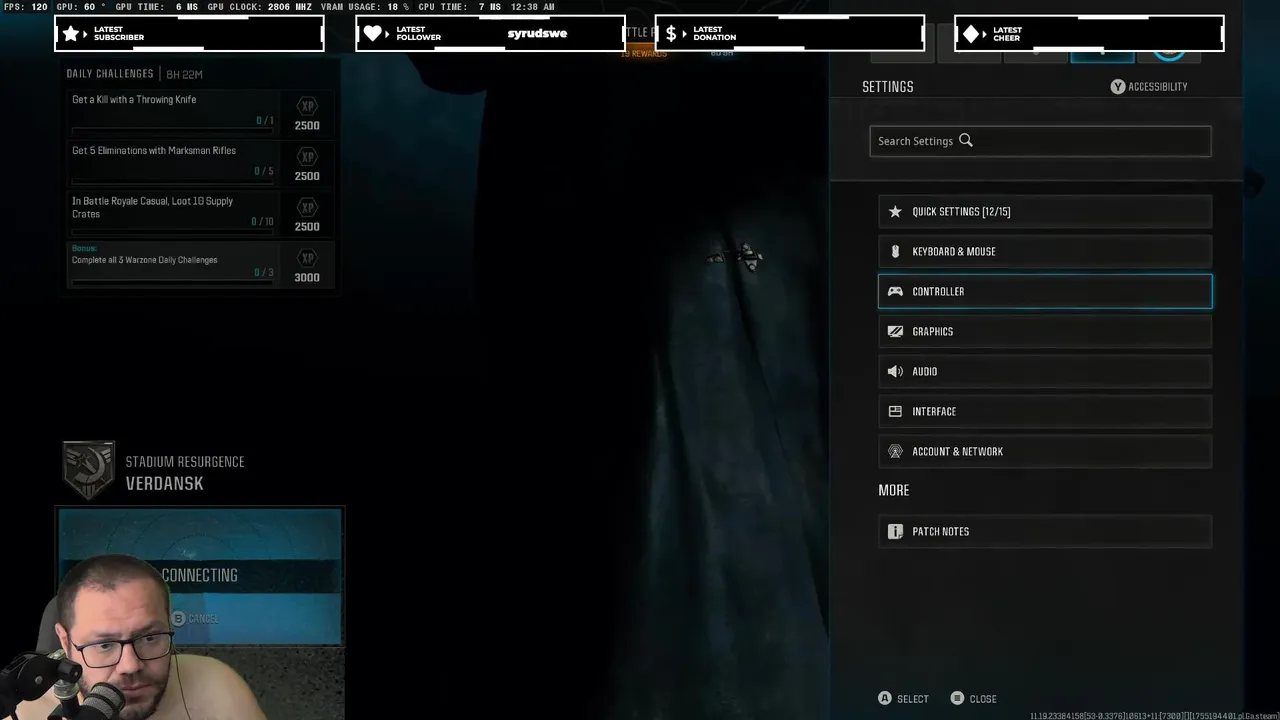Click Stadium Resurgence Verdansk mode title
The image size is (1280, 720).
(x=185, y=473)
